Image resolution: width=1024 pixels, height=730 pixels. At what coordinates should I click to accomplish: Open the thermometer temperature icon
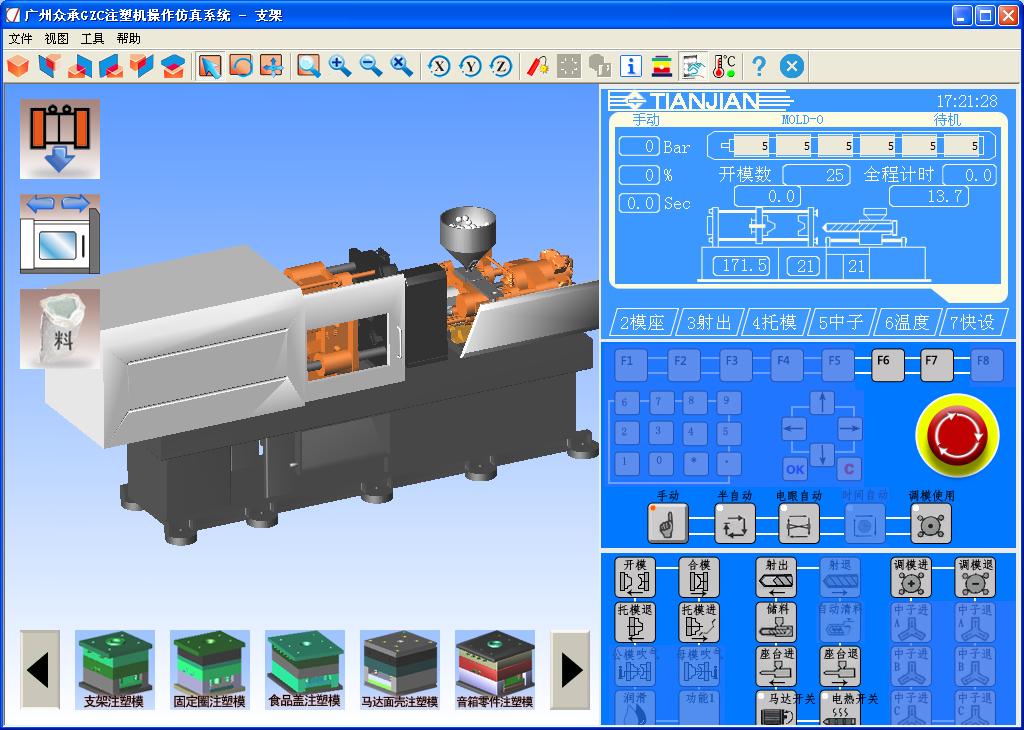(x=724, y=66)
